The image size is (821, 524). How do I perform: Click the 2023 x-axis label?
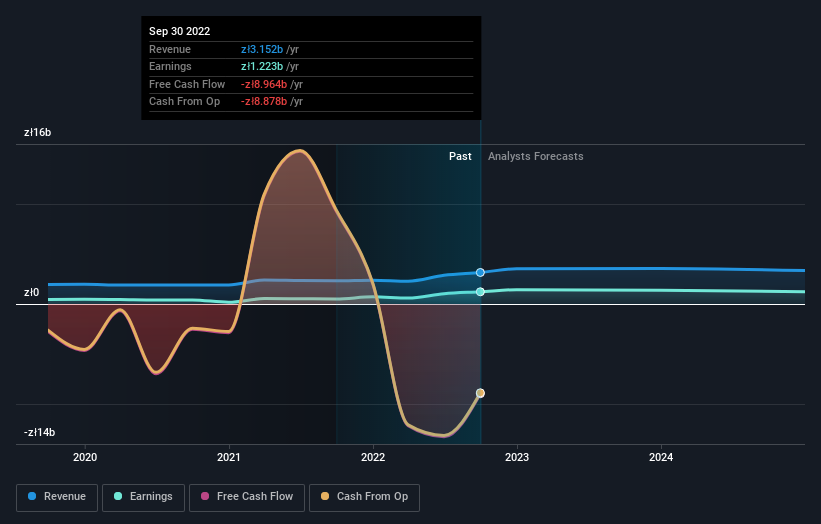(x=517, y=457)
